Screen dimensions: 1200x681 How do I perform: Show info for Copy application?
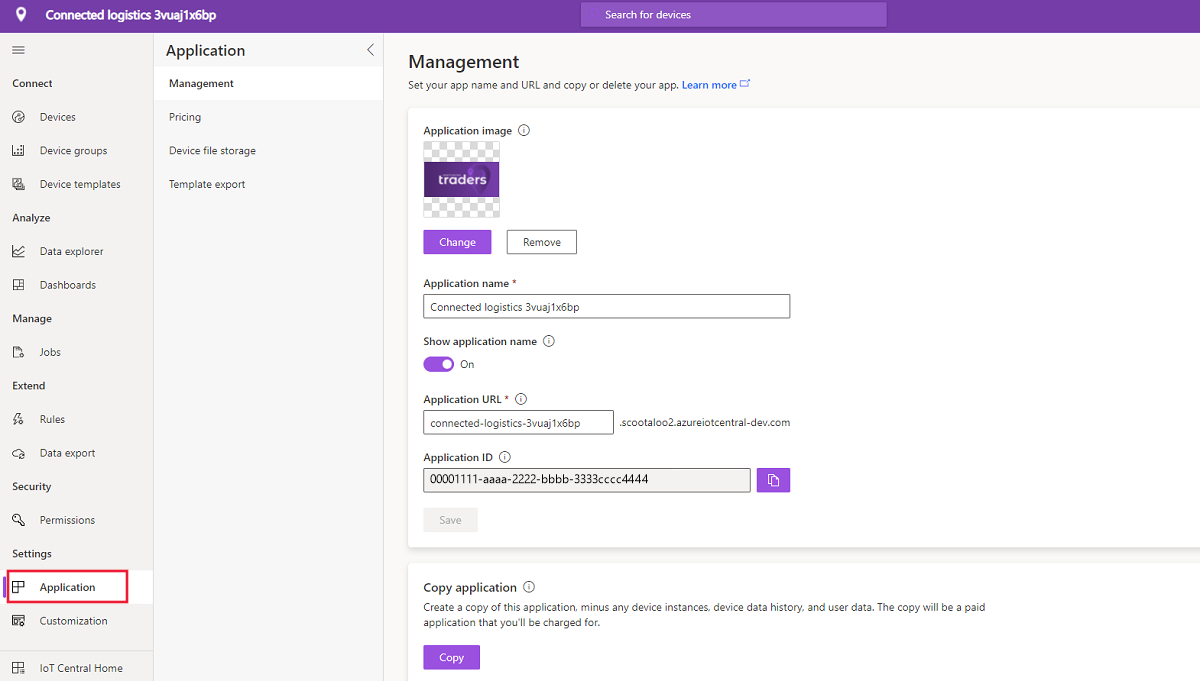[529, 587]
